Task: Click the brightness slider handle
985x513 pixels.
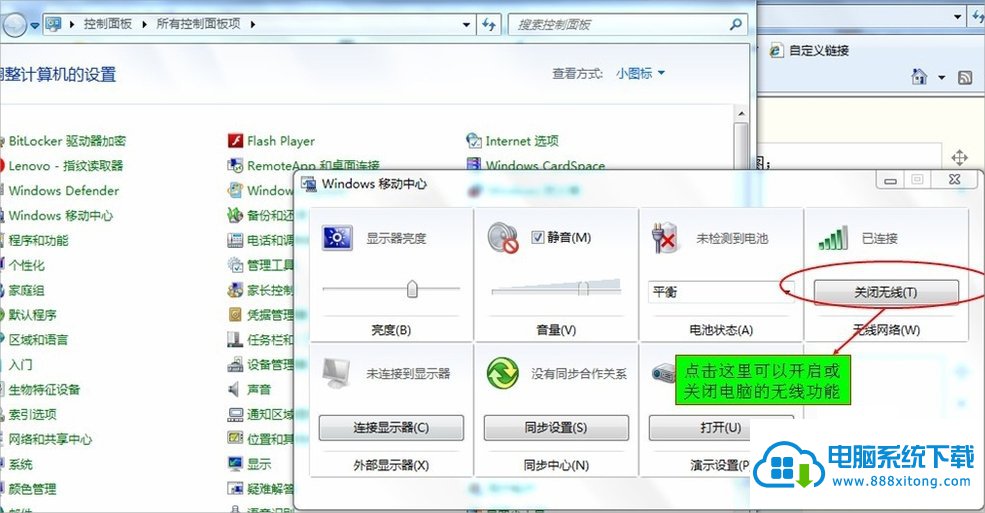Action: 412,288
